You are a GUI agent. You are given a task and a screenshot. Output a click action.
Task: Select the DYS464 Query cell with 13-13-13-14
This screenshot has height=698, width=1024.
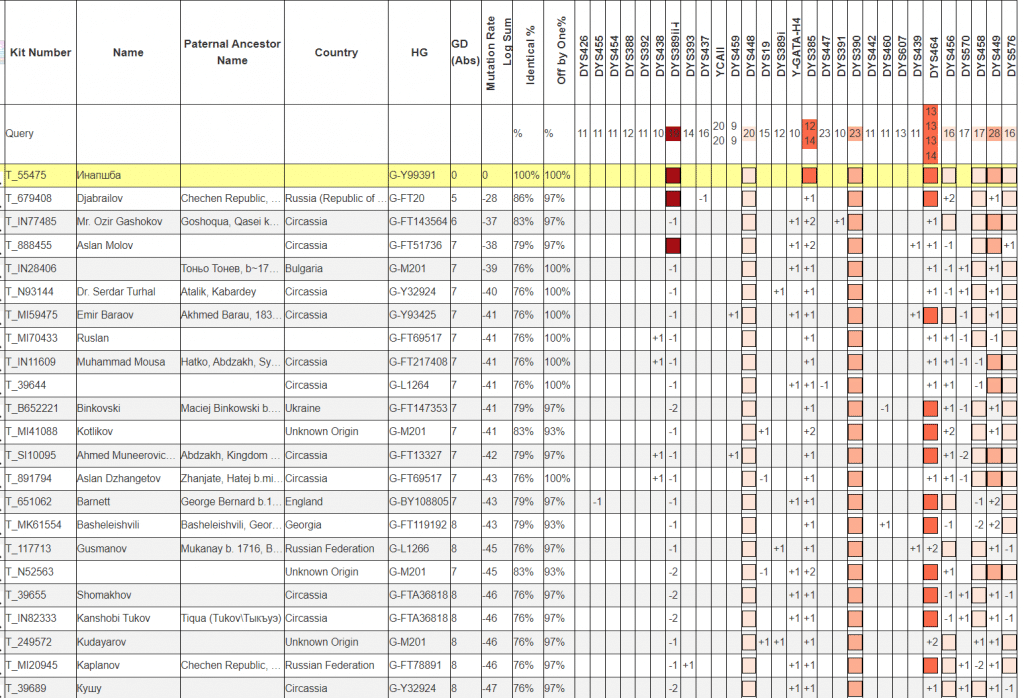[x=930, y=133]
